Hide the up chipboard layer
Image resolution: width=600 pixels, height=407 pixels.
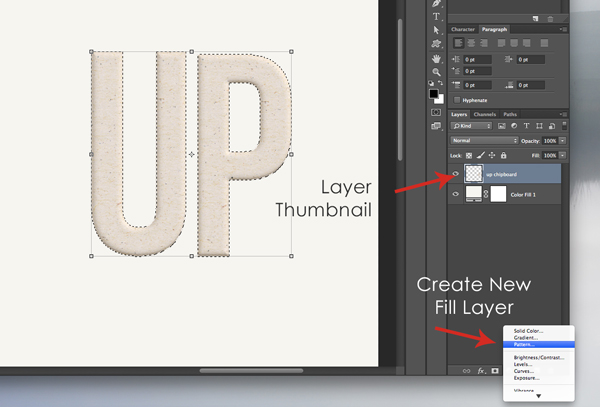coord(456,174)
